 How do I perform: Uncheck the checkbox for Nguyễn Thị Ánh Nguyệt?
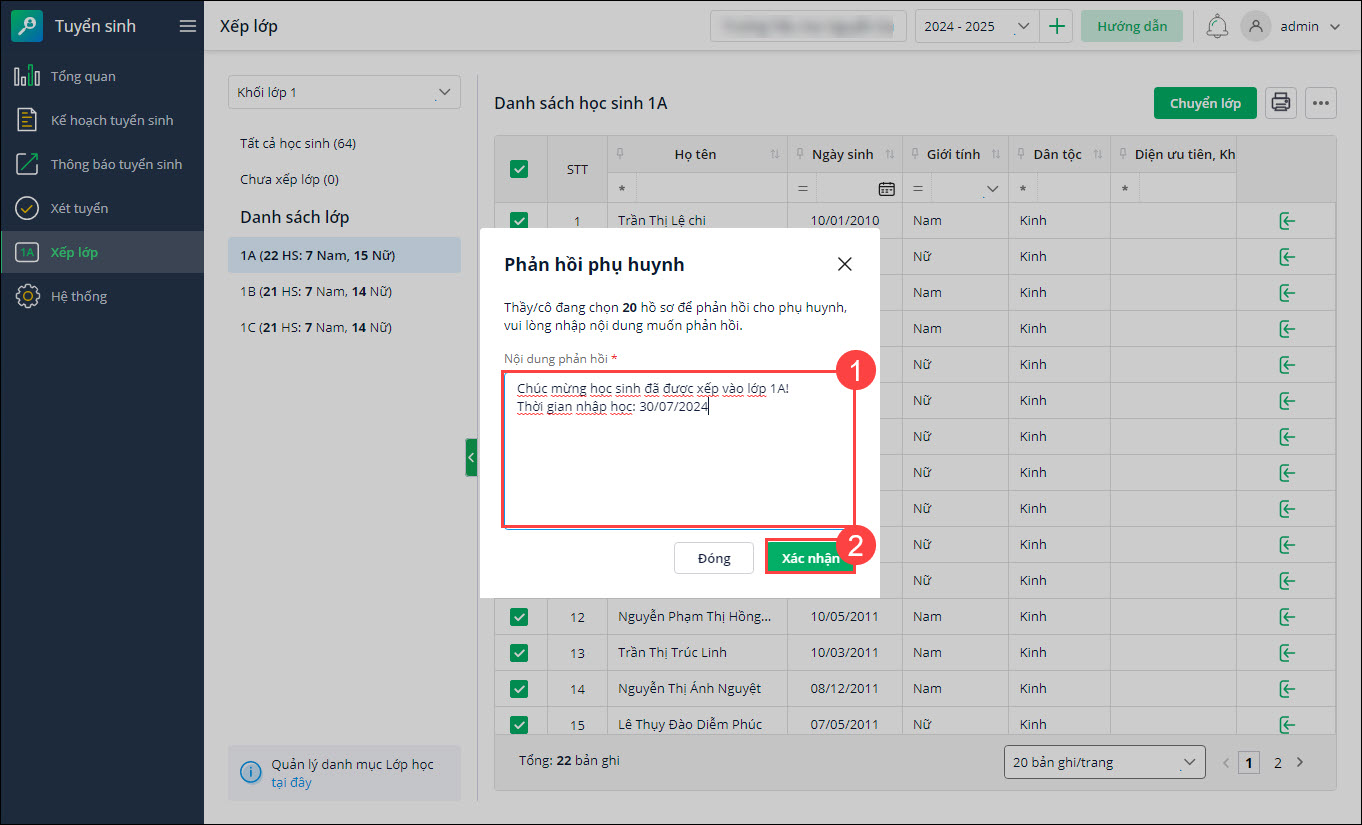(519, 688)
